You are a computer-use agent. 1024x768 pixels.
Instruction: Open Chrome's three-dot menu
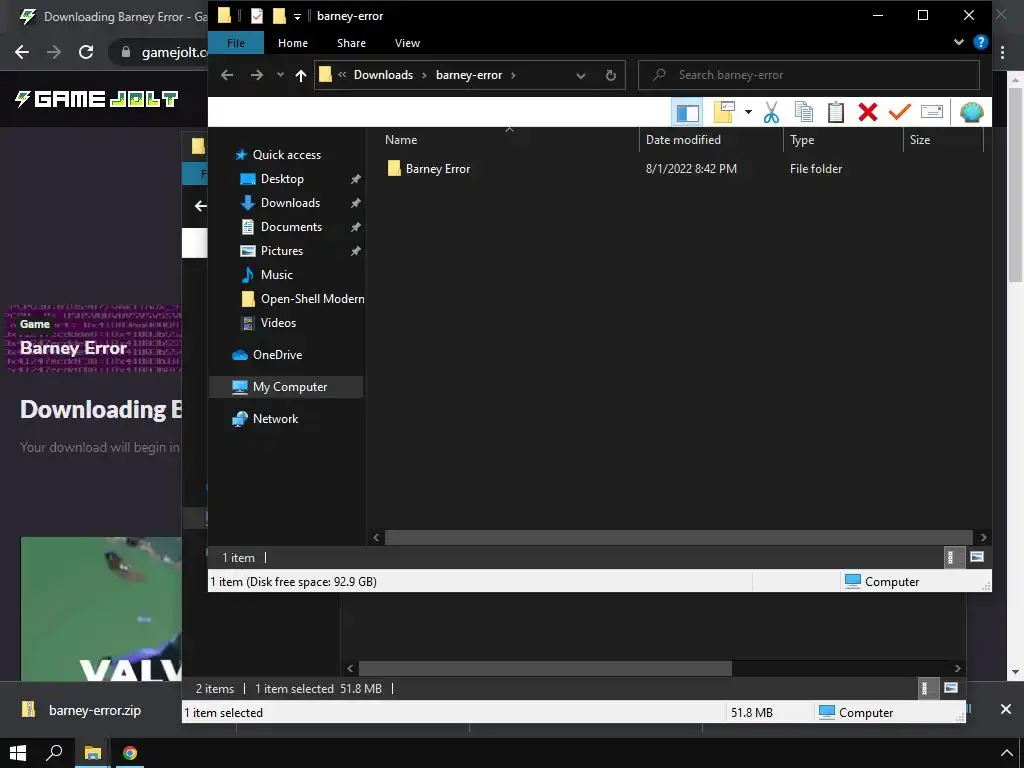point(1002,52)
